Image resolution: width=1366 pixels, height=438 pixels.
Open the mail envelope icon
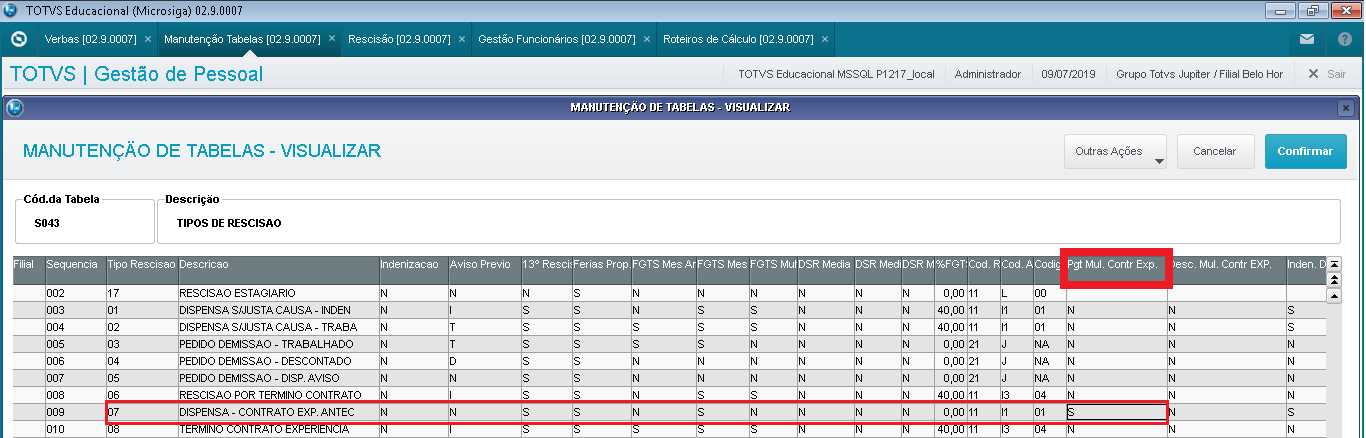tap(1307, 39)
